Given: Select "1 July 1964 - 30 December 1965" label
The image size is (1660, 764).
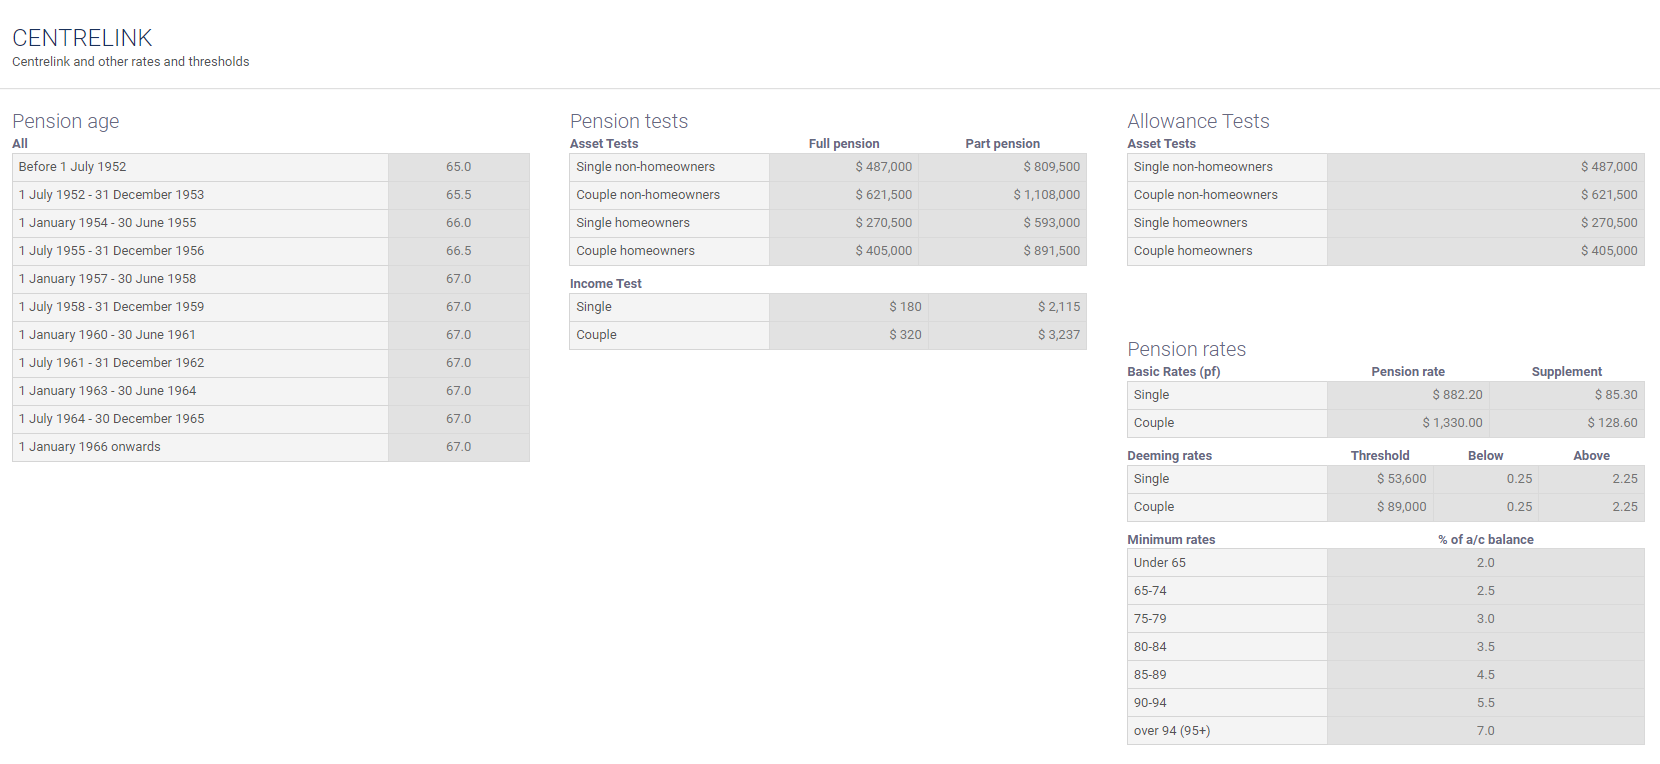Looking at the screenshot, I should coord(111,419).
